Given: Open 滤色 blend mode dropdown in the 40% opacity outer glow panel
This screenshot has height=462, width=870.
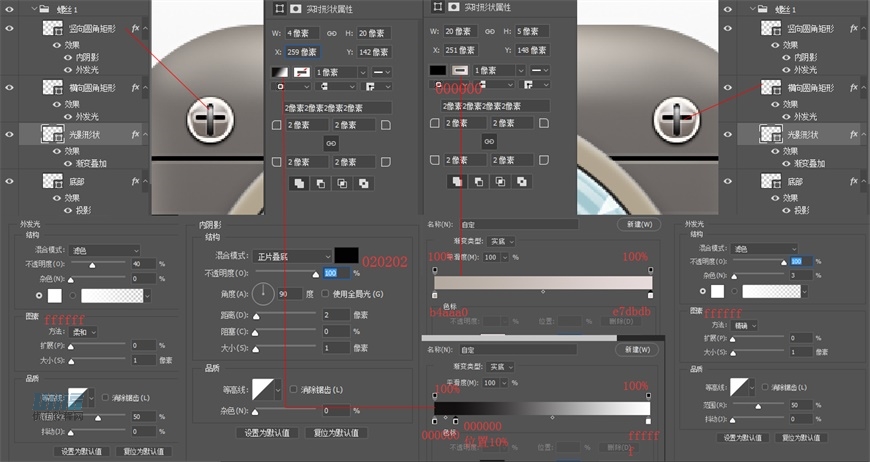Looking at the screenshot, I should coord(104,251).
